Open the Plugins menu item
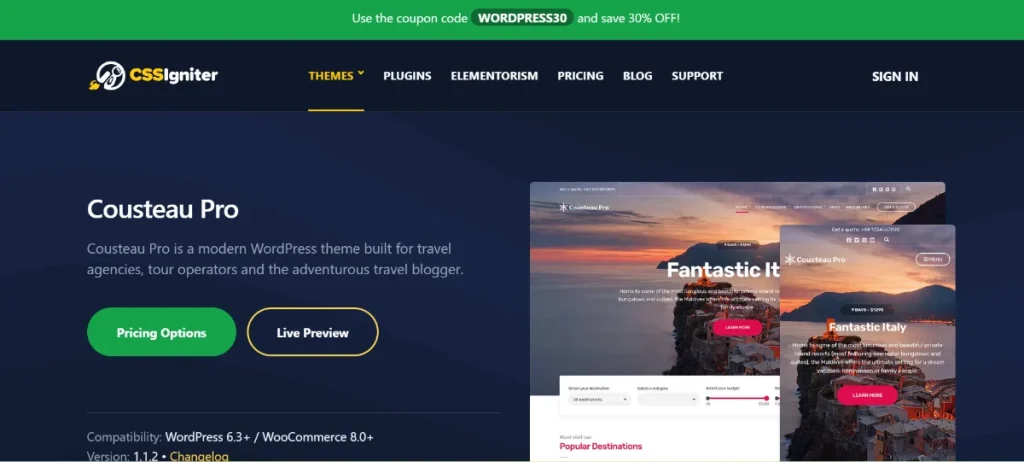 (407, 76)
